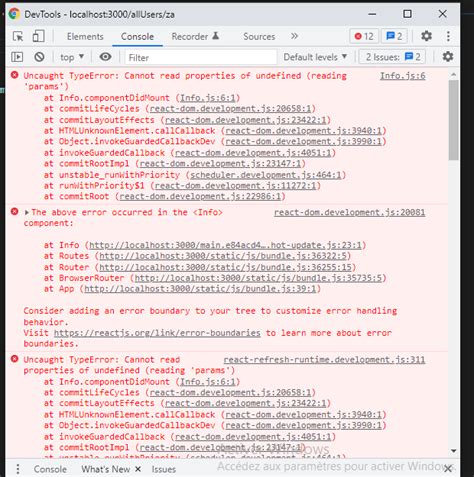The width and height of the screenshot is (474, 477).
Task: Toggle the console sidebar icon
Action: tap(17, 57)
